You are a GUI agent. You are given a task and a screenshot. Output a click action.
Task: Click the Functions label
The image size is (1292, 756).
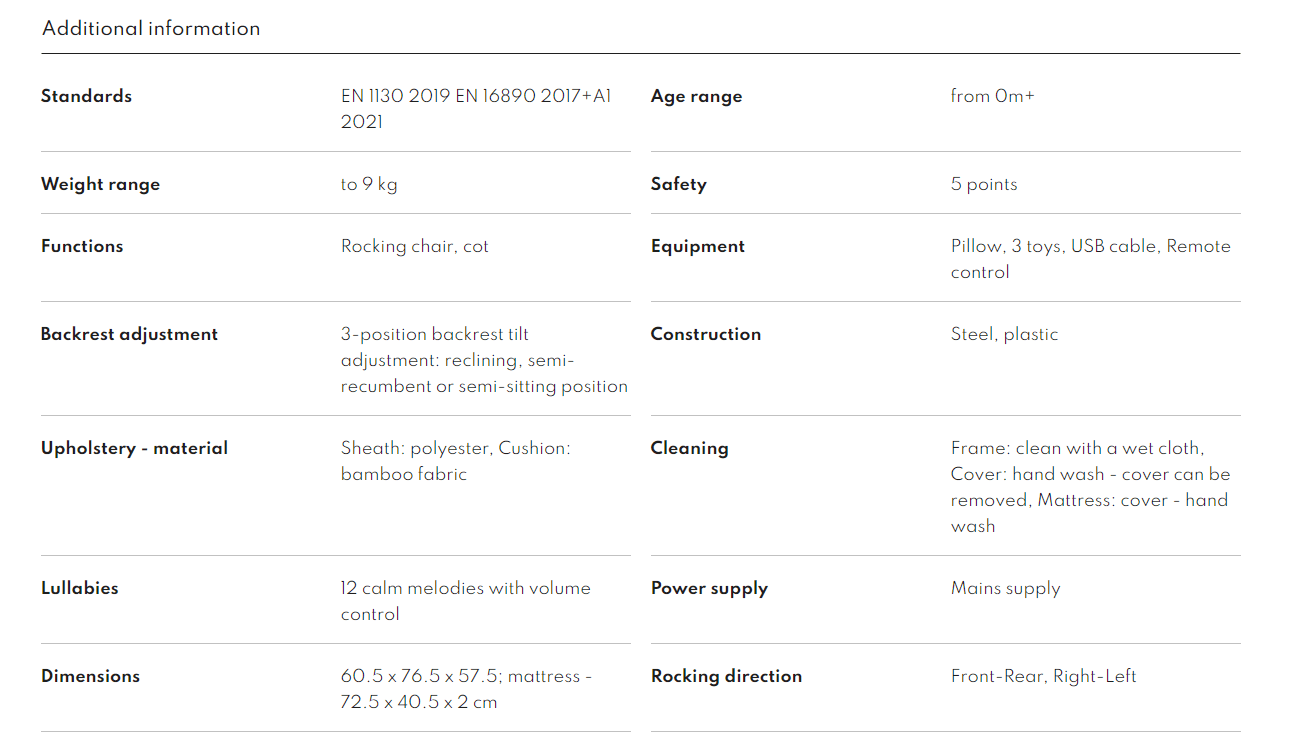82,246
